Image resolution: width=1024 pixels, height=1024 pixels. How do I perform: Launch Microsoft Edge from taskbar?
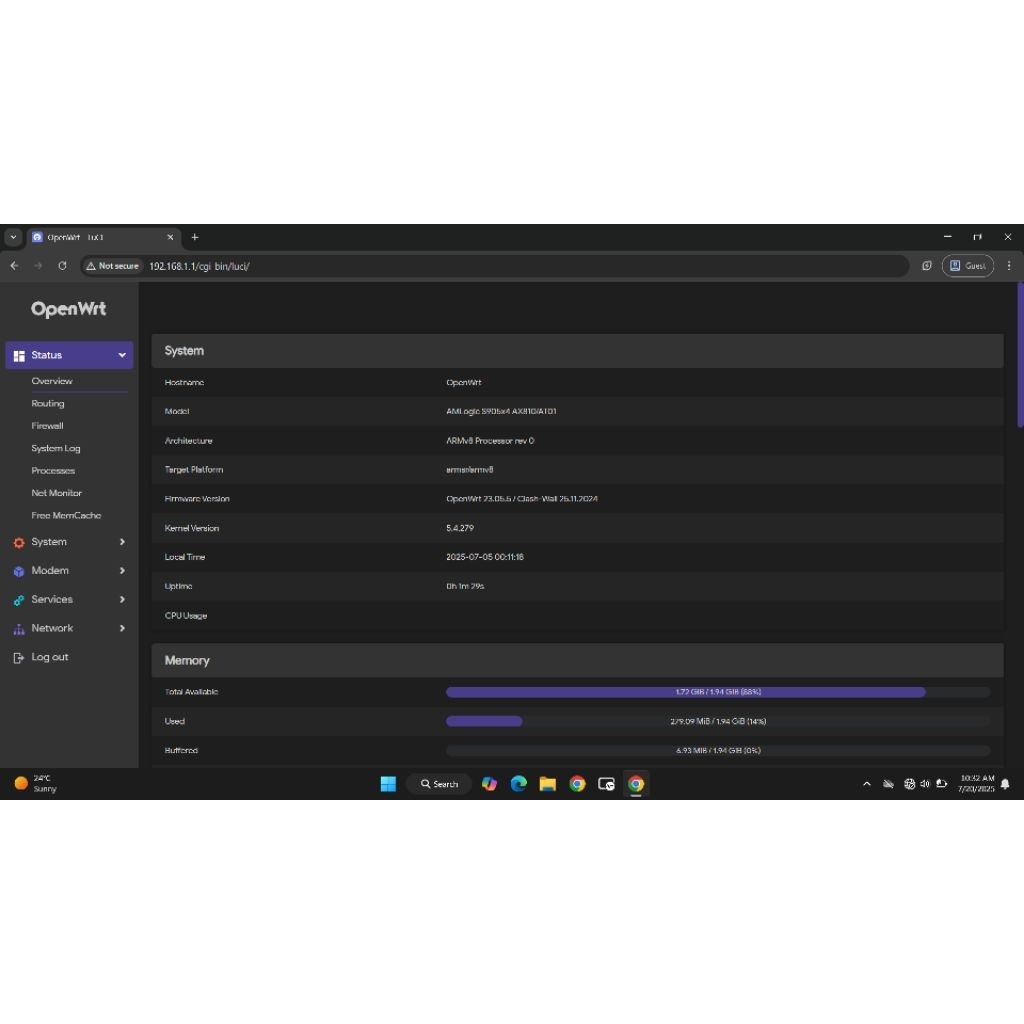[x=519, y=784]
